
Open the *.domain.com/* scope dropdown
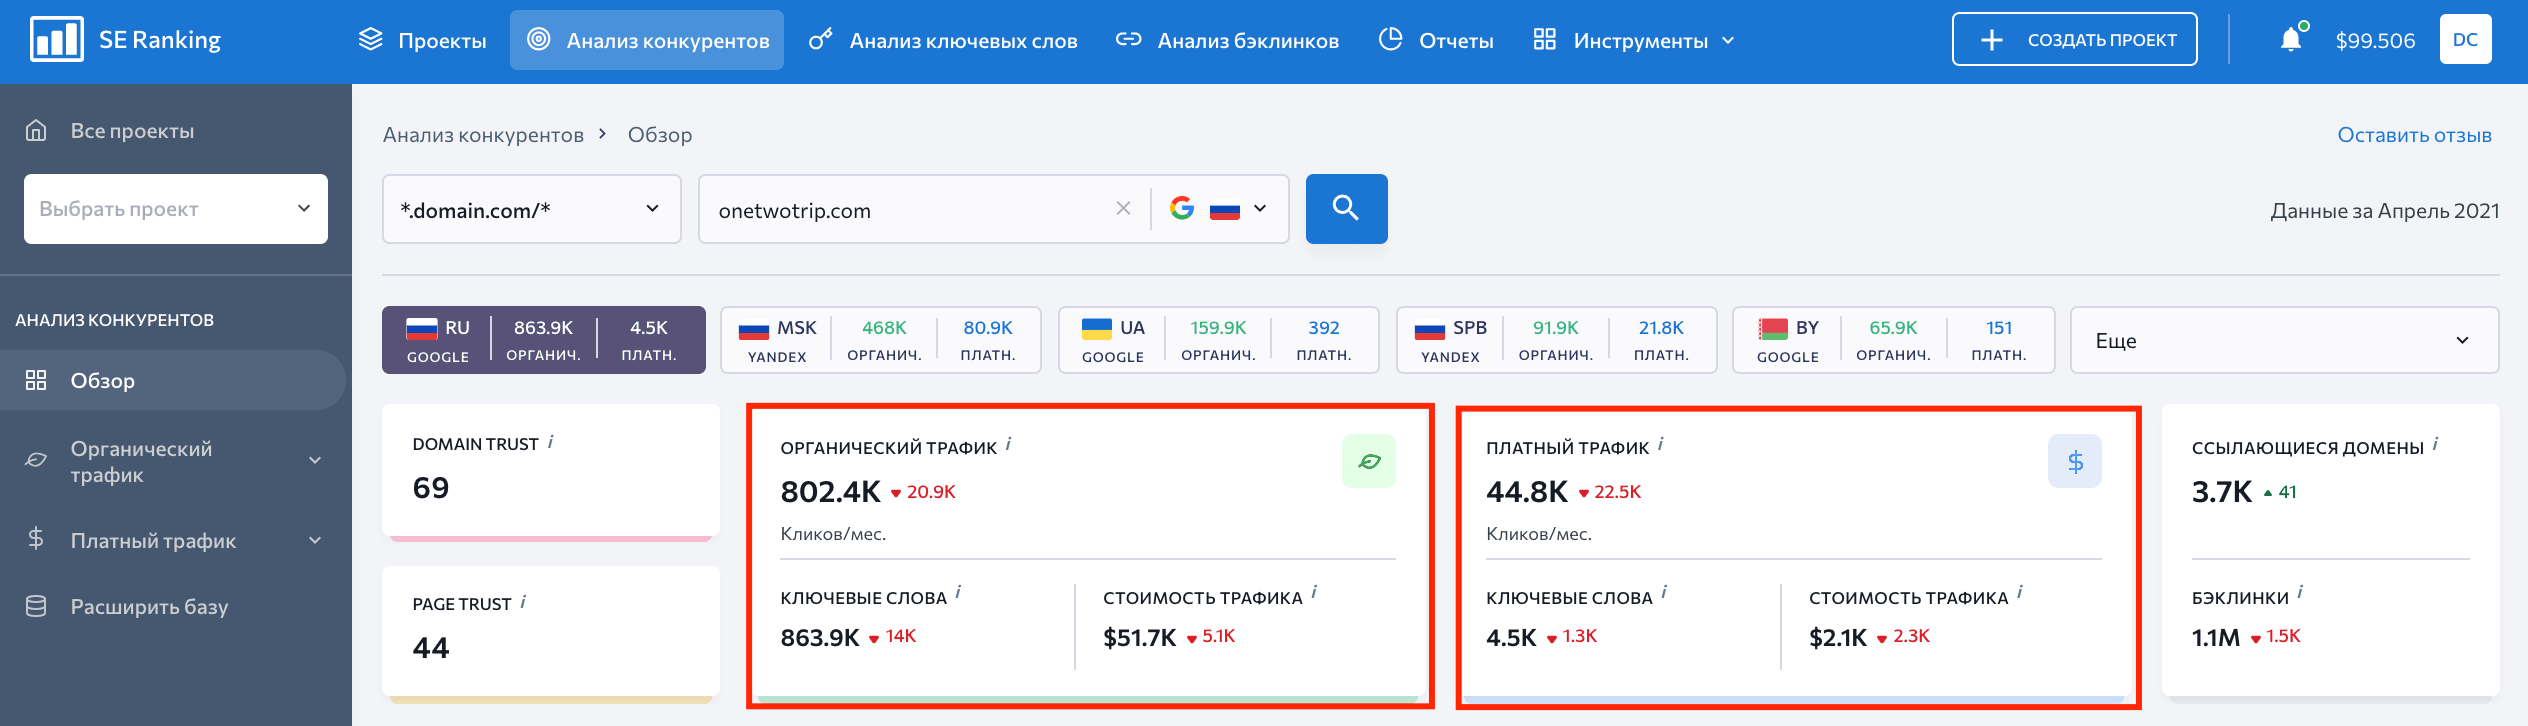pos(532,209)
